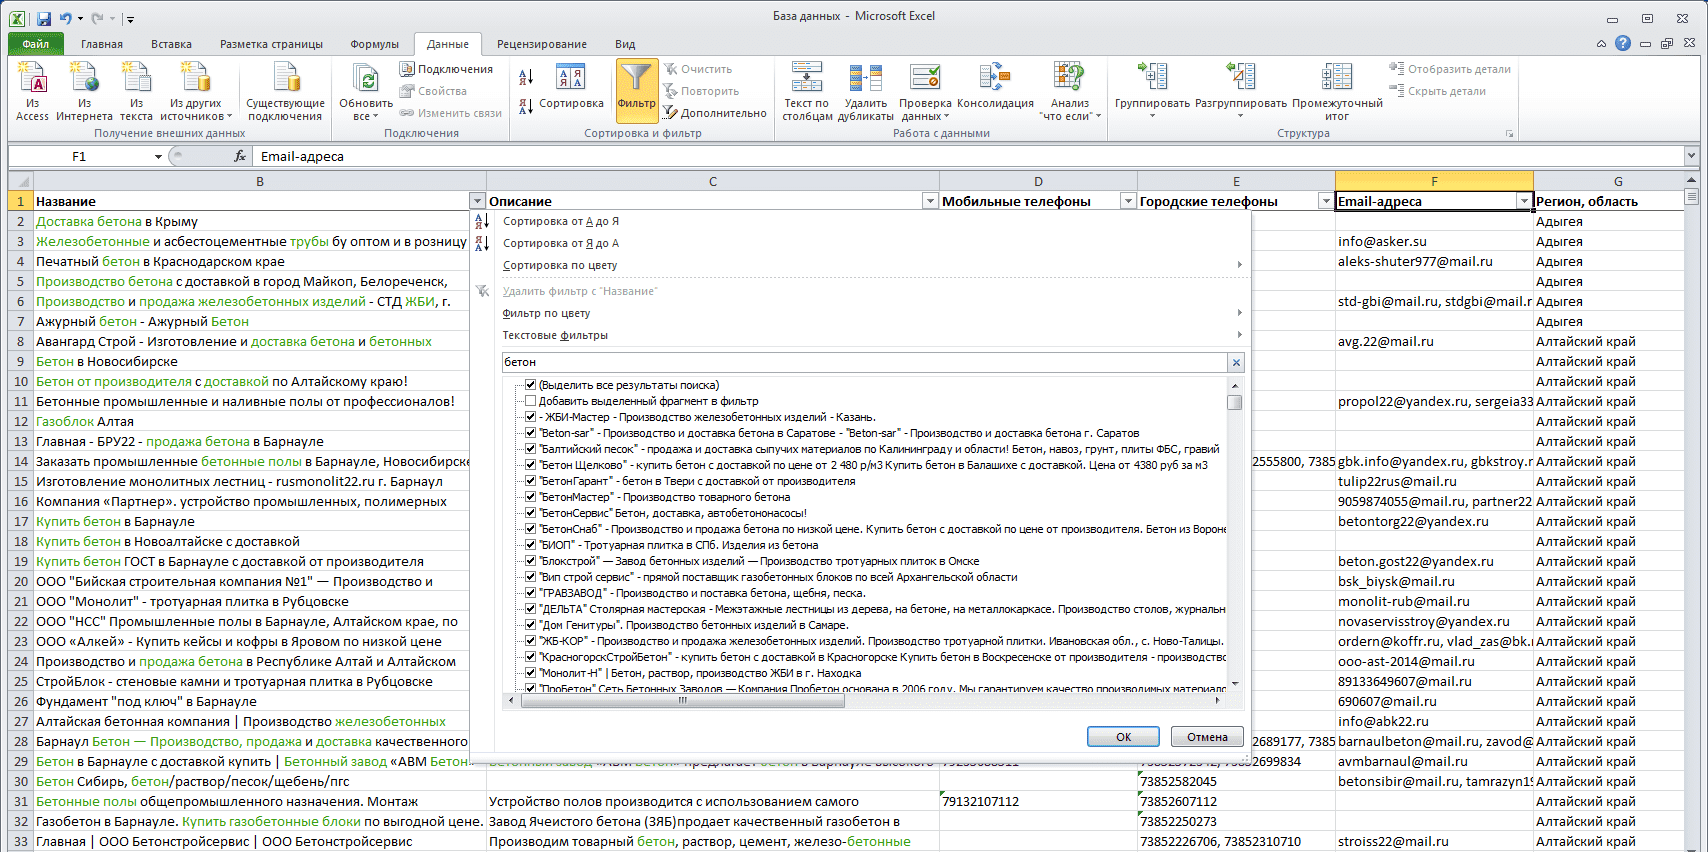Switch to the Рецензирование tab

click(542, 44)
